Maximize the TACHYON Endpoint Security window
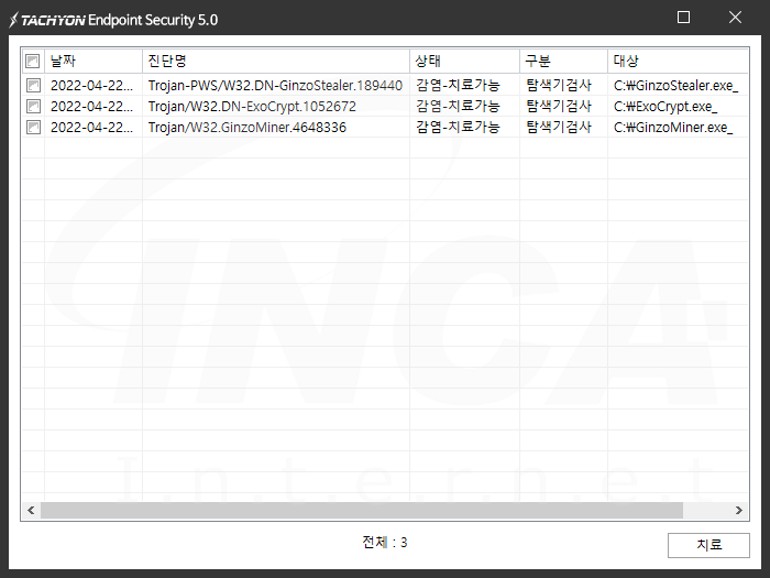The height and width of the screenshot is (578, 770). click(x=684, y=17)
